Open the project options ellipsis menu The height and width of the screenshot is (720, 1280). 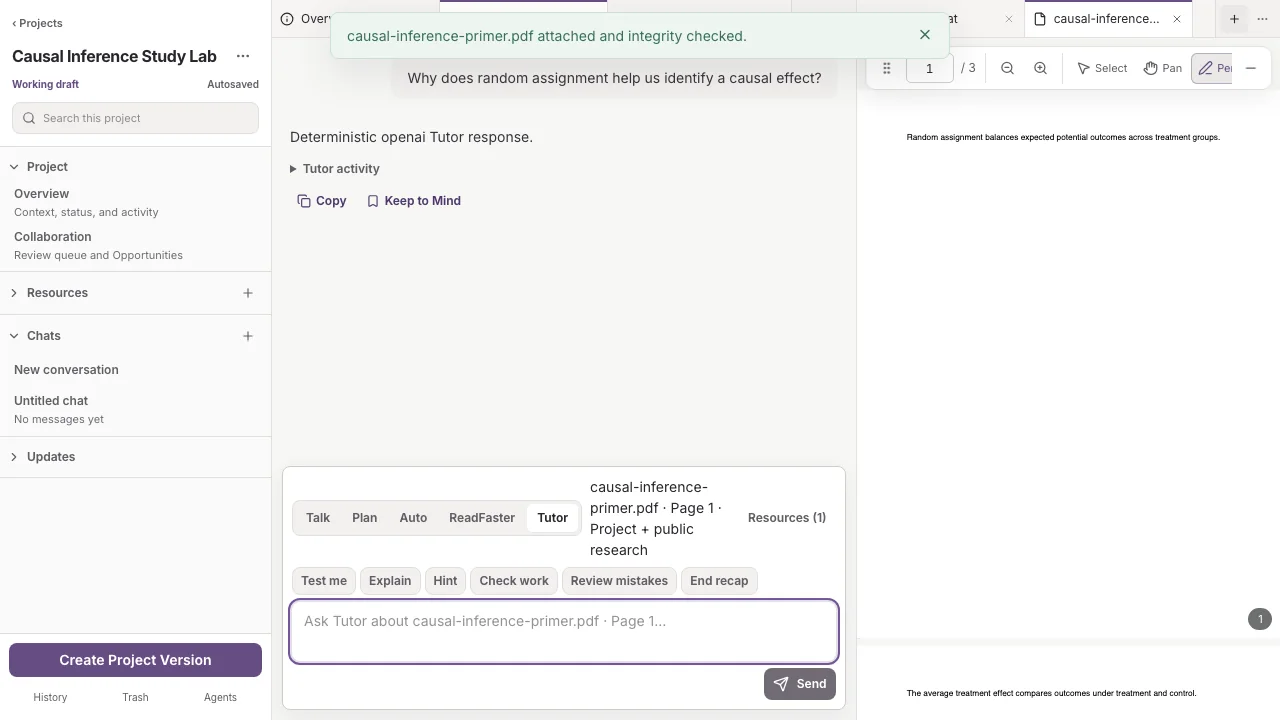click(243, 56)
